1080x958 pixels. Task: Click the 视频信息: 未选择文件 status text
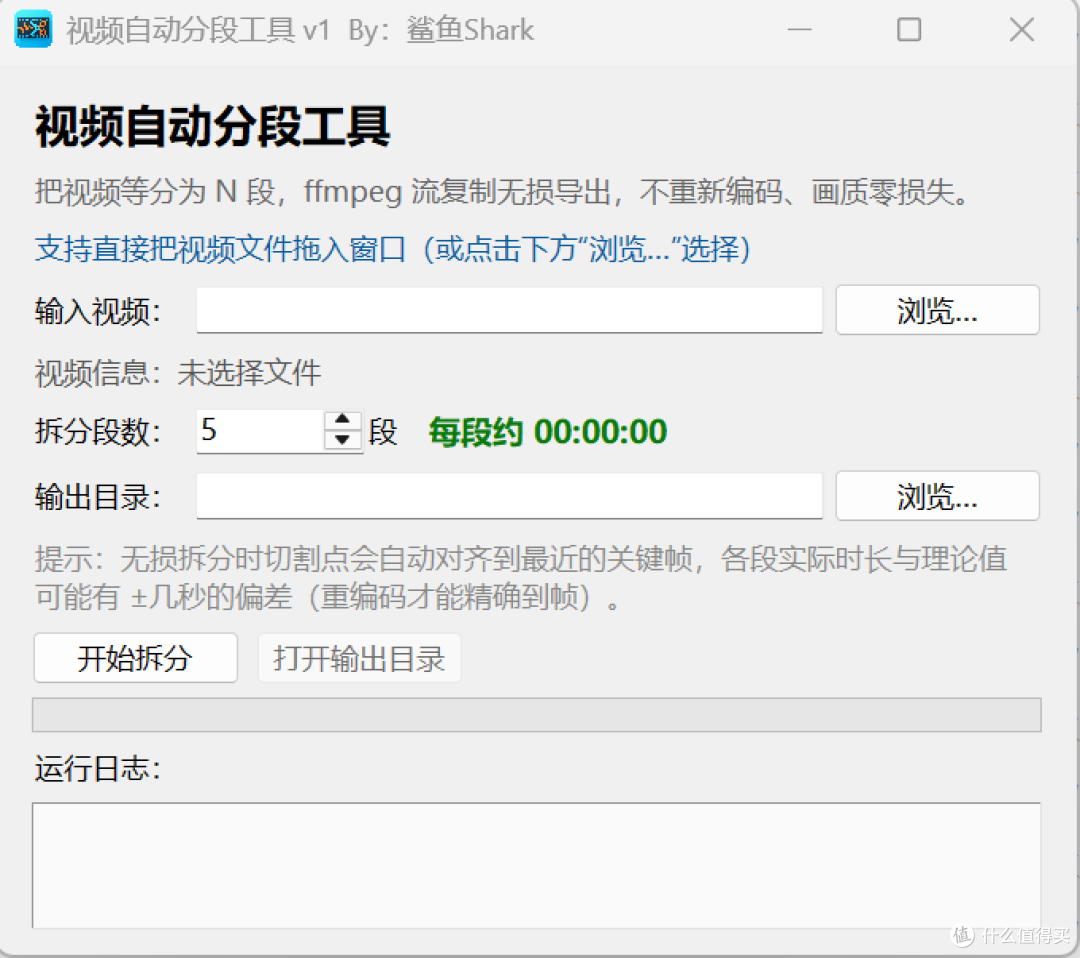178,373
